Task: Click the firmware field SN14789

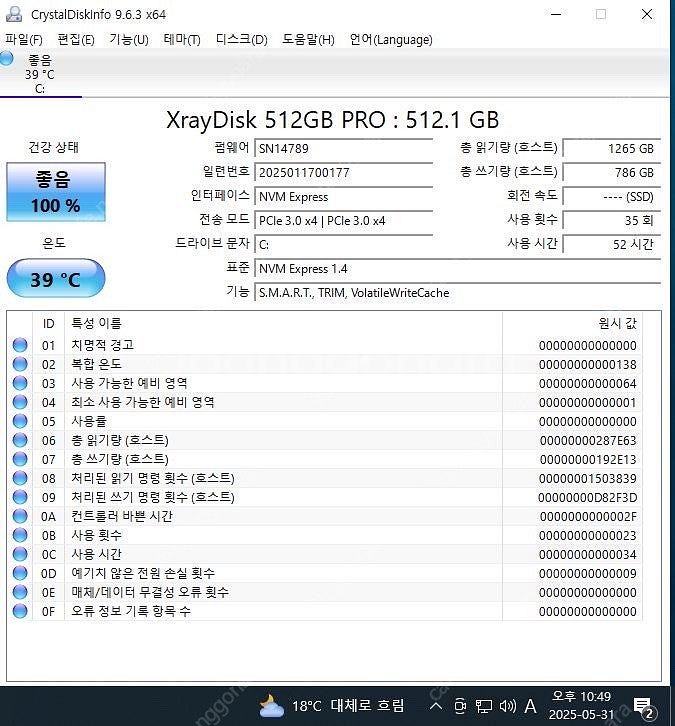Action: coord(344,149)
